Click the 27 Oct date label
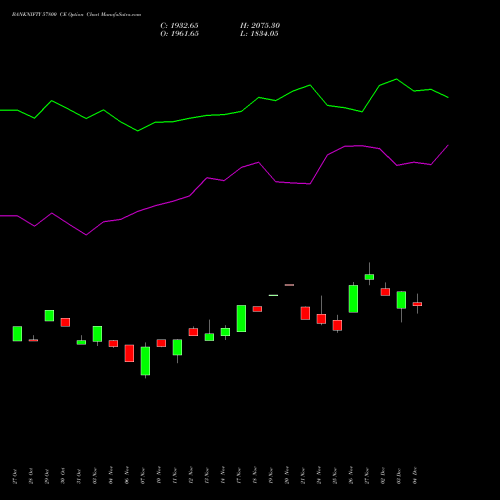Viewport: 500px width, 500px height. [x=15, y=476]
